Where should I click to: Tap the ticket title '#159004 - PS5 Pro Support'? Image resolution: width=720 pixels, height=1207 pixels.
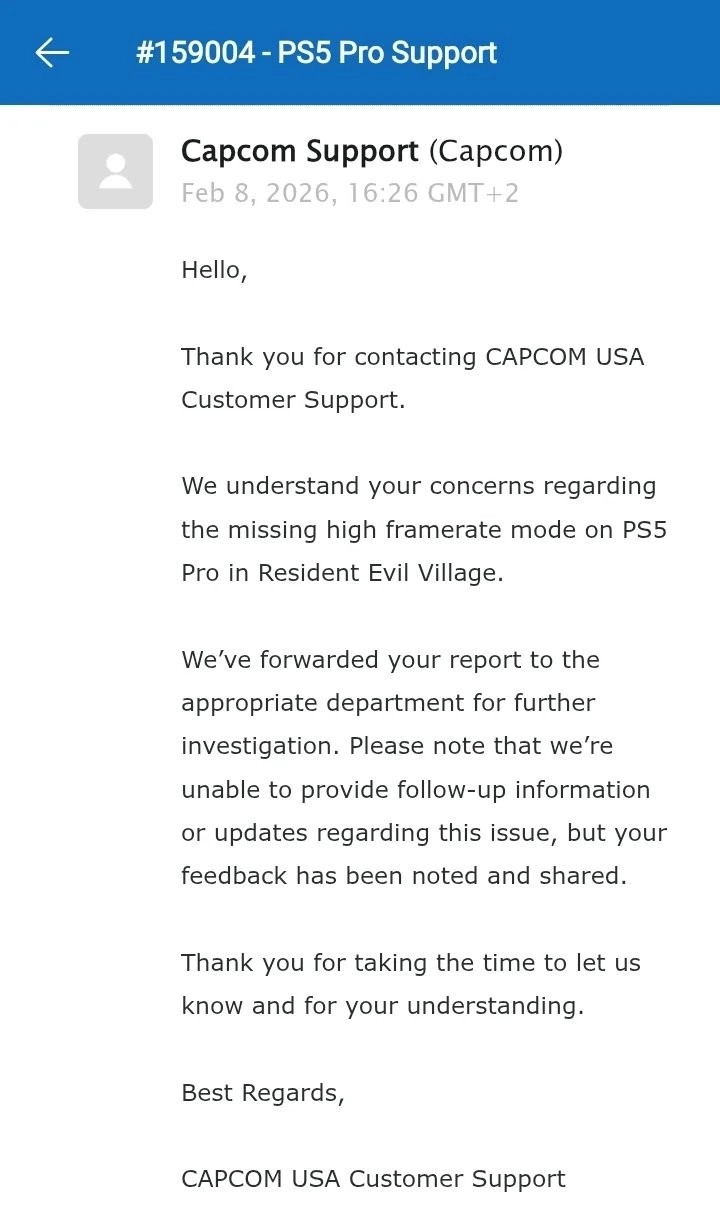316,53
